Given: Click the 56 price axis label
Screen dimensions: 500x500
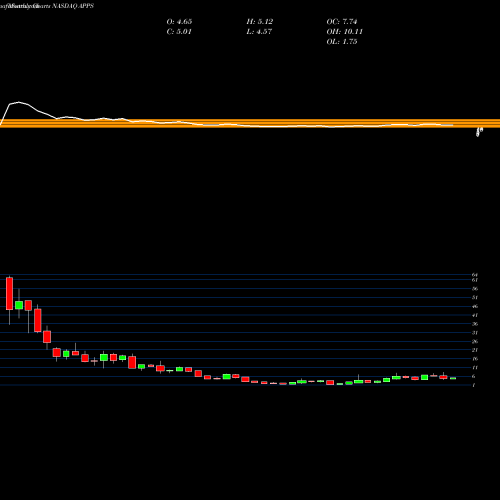Looking at the screenshot, I should point(475,289).
